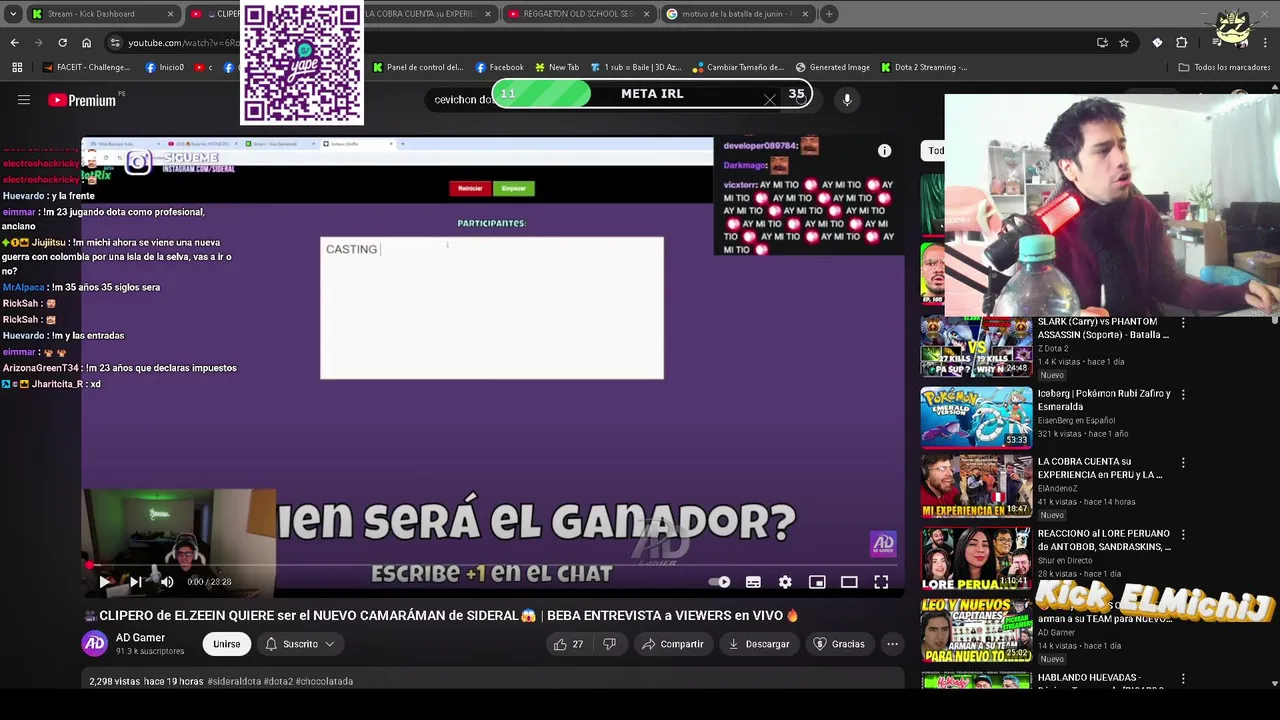Mute the video player volume

167,582
